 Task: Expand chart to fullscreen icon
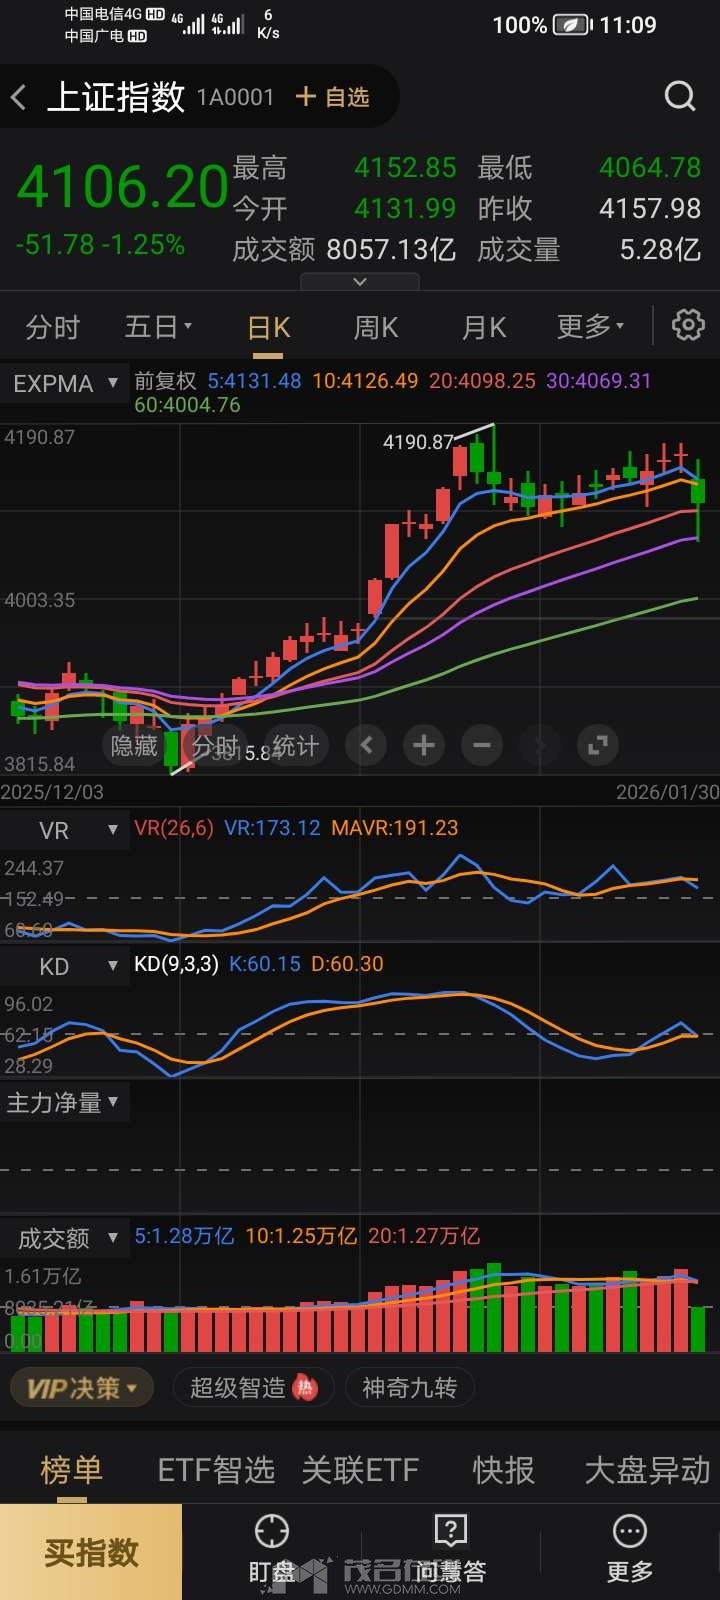tap(598, 746)
